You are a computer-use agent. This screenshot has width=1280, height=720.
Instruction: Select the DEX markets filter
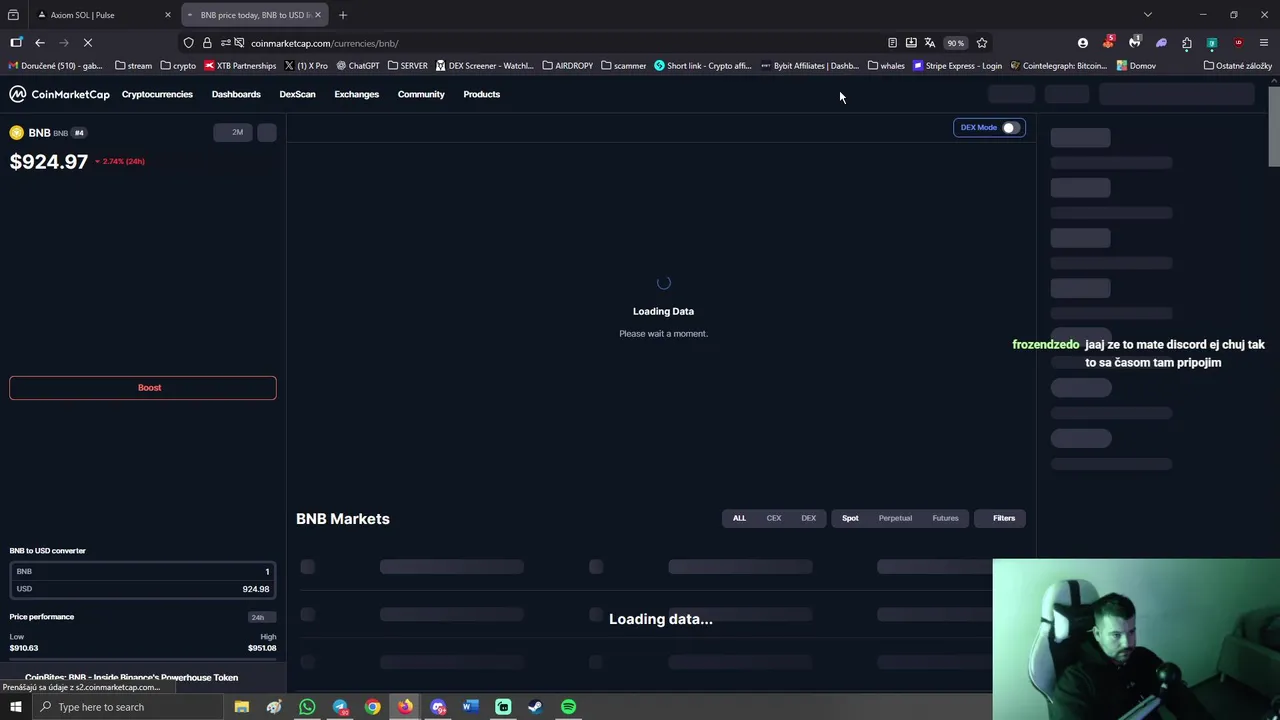[x=808, y=518]
